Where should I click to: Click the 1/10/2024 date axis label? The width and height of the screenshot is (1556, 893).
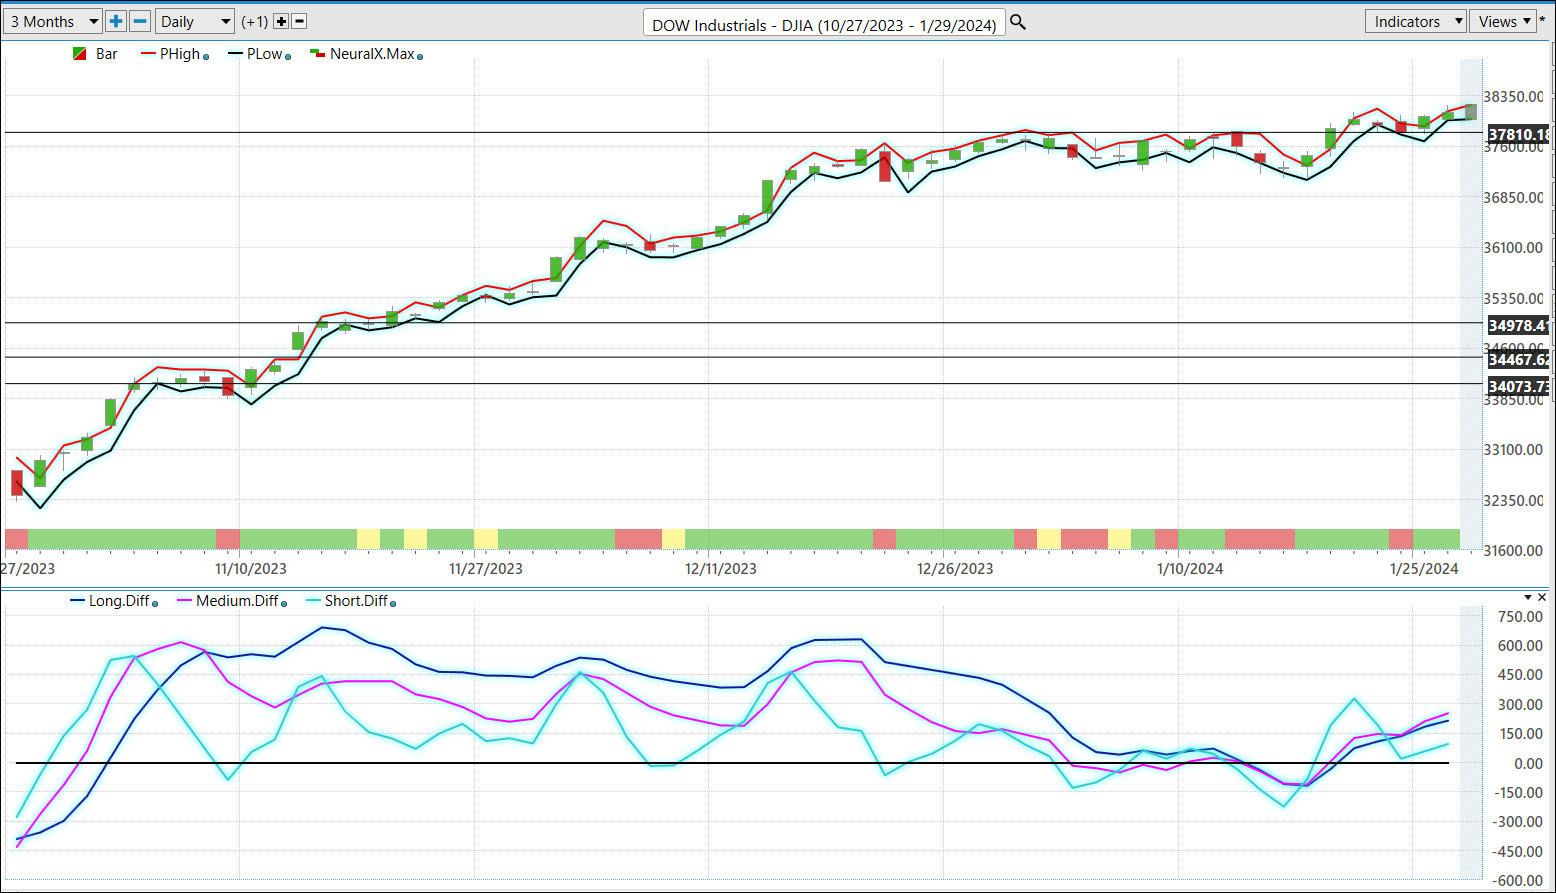1190,569
